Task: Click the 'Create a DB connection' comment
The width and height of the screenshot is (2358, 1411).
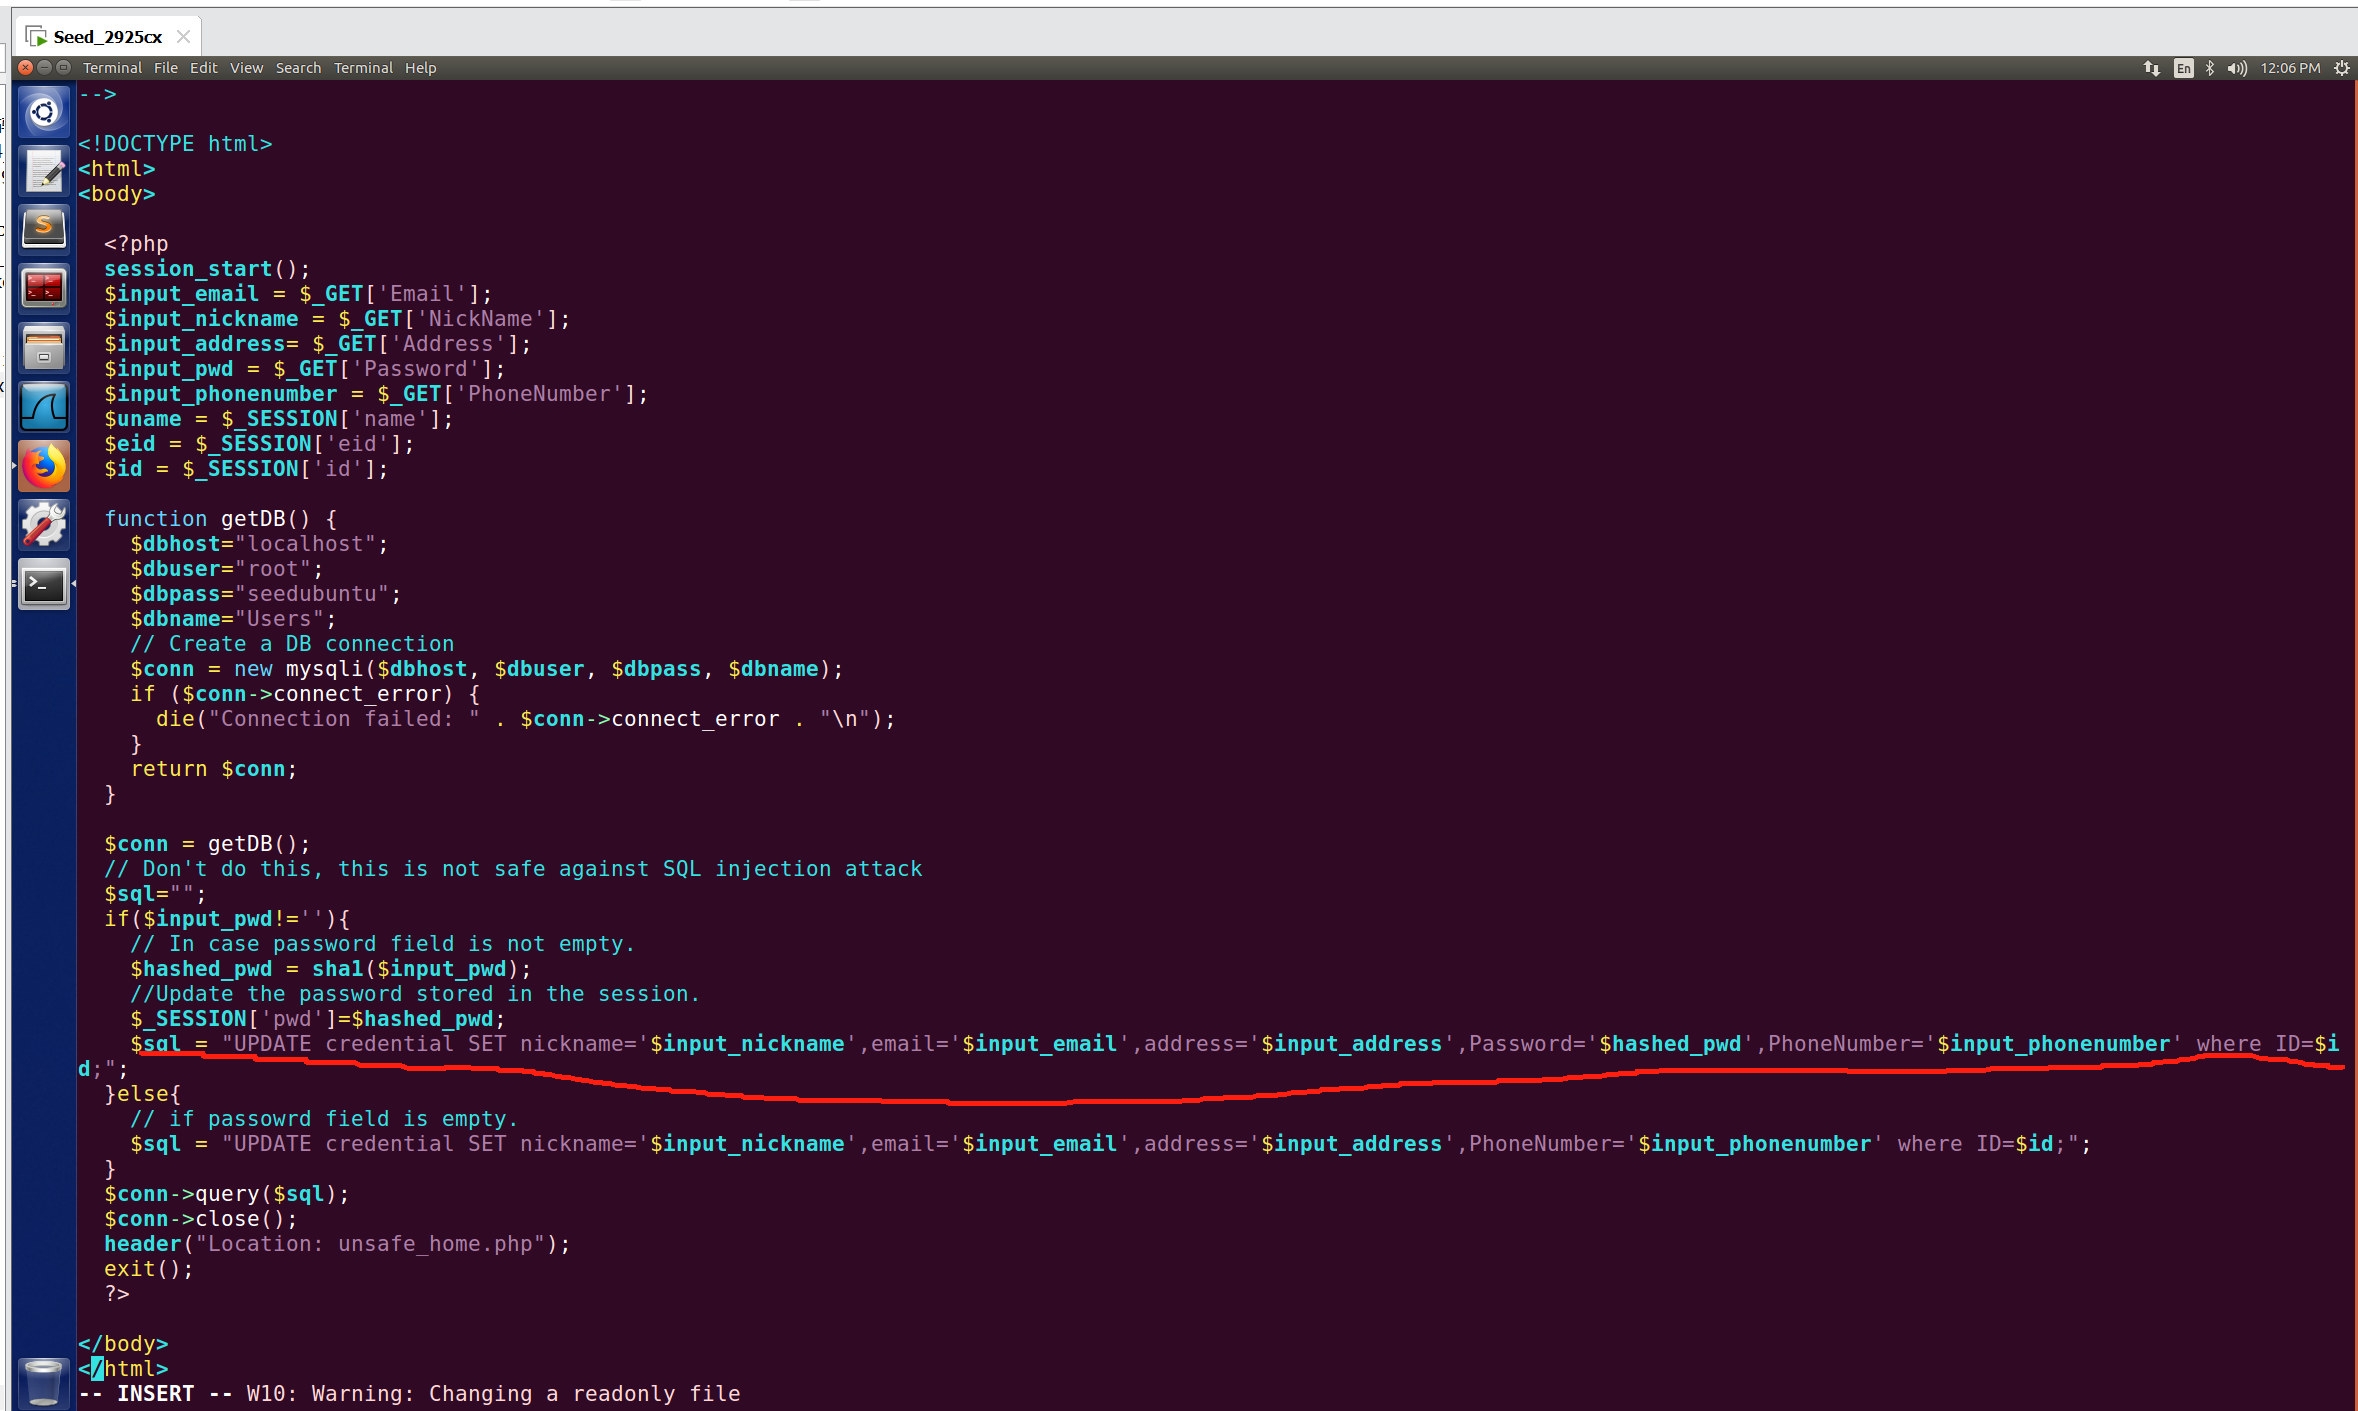Action: point(292,644)
